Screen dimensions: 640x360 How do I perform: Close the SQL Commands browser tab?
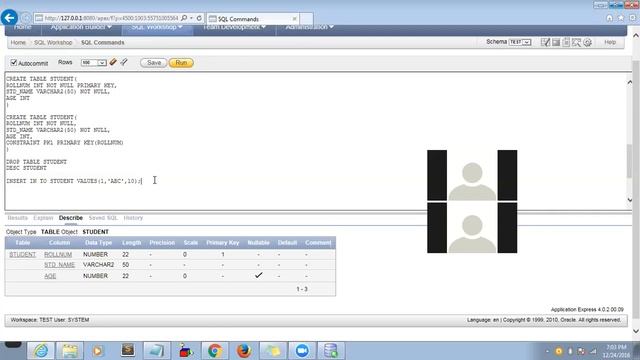pyautogui.click(x=294, y=19)
